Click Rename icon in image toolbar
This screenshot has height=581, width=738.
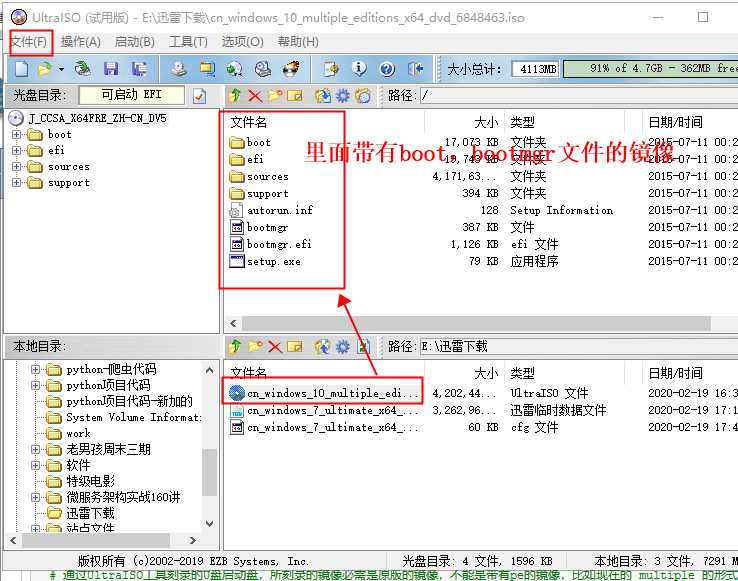click(295, 96)
